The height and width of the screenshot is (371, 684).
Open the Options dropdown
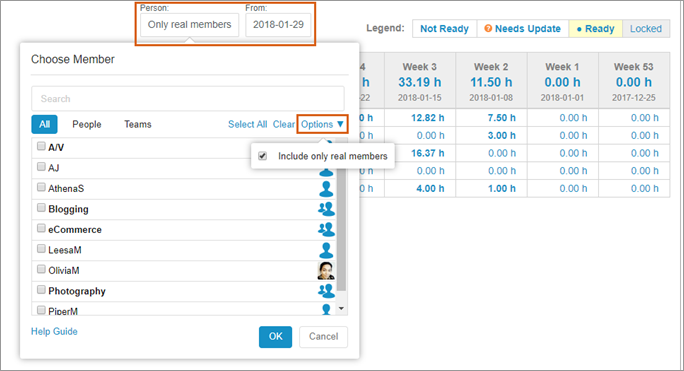[x=322, y=124]
